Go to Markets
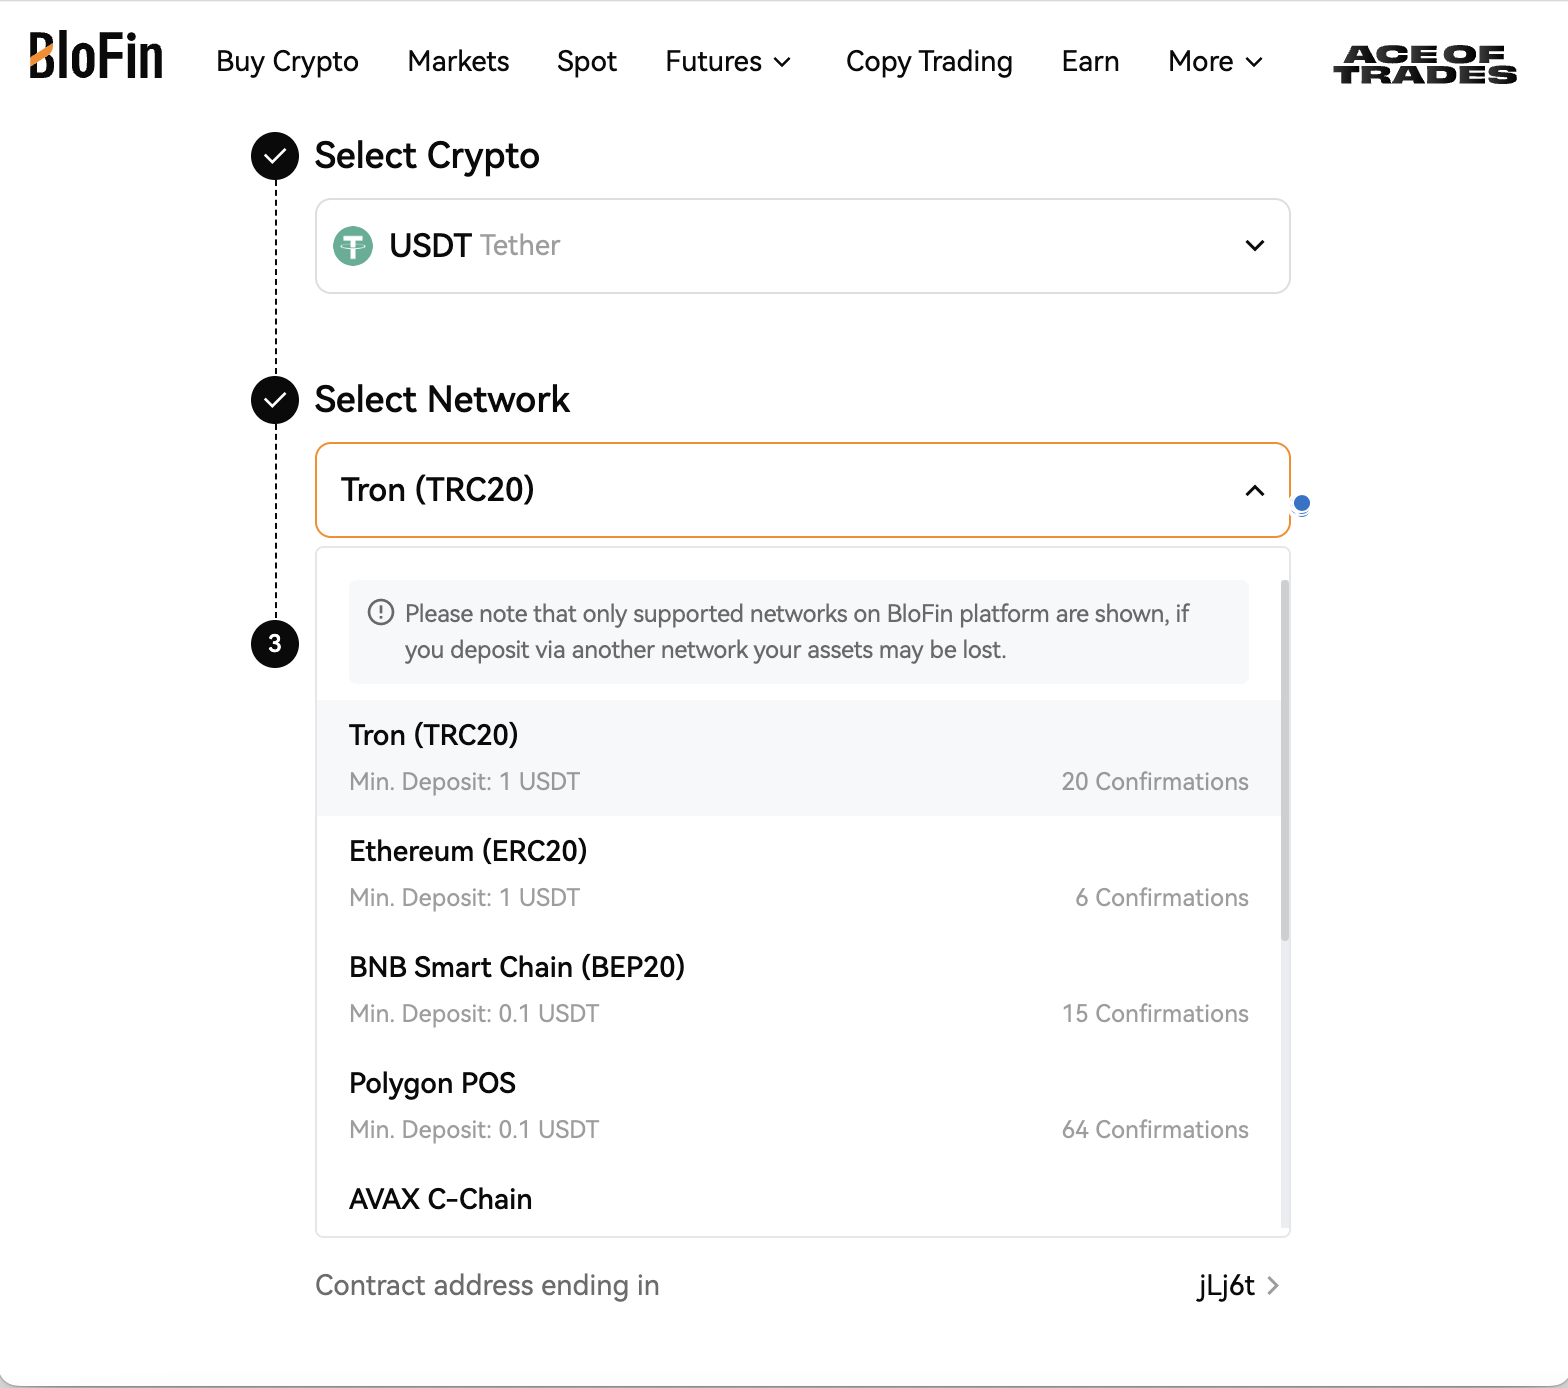The width and height of the screenshot is (1568, 1388). (x=458, y=61)
